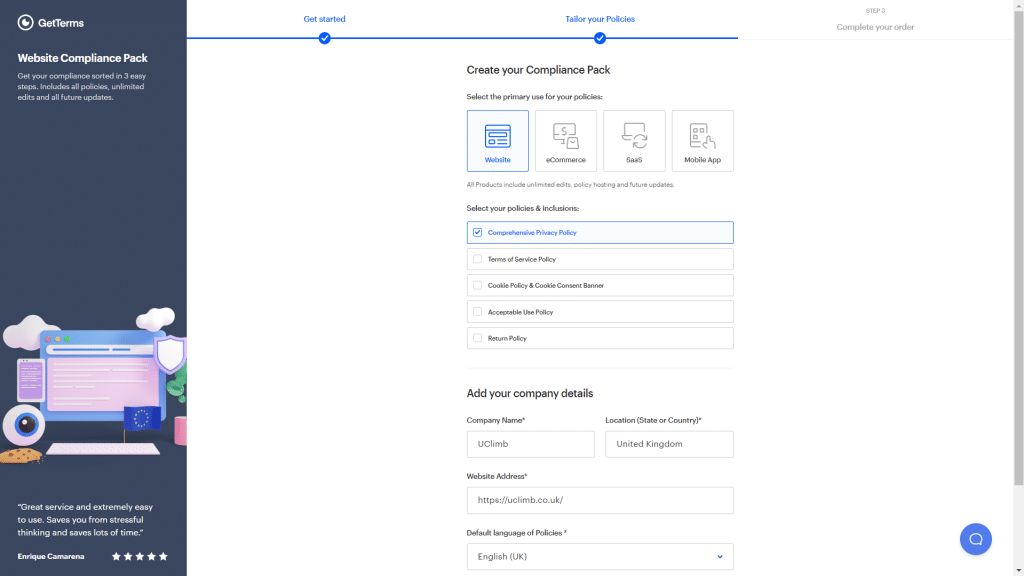Click the Get started step checkmark
The height and width of the screenshot is (576, 1024).
324,38
